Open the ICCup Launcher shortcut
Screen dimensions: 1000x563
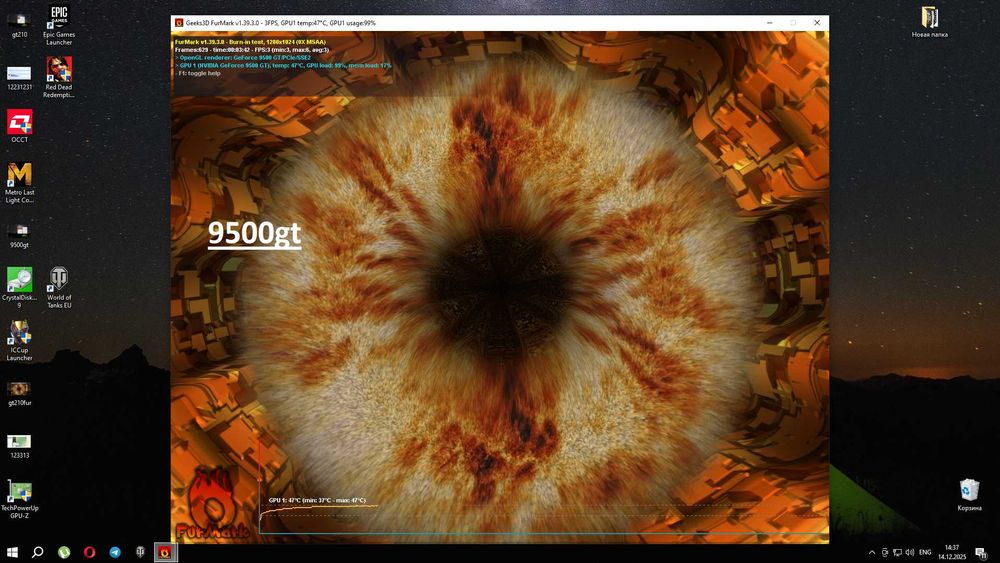click(19, 340)
